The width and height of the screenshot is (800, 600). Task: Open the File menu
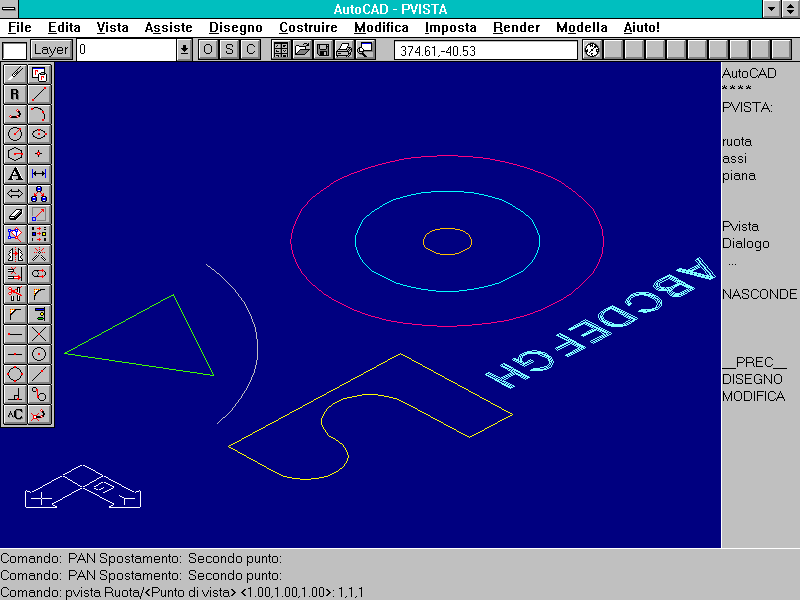20,28
